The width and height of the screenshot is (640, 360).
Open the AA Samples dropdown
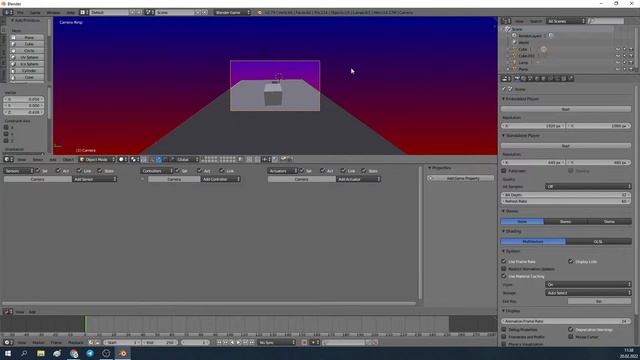(x=588, y=187)
